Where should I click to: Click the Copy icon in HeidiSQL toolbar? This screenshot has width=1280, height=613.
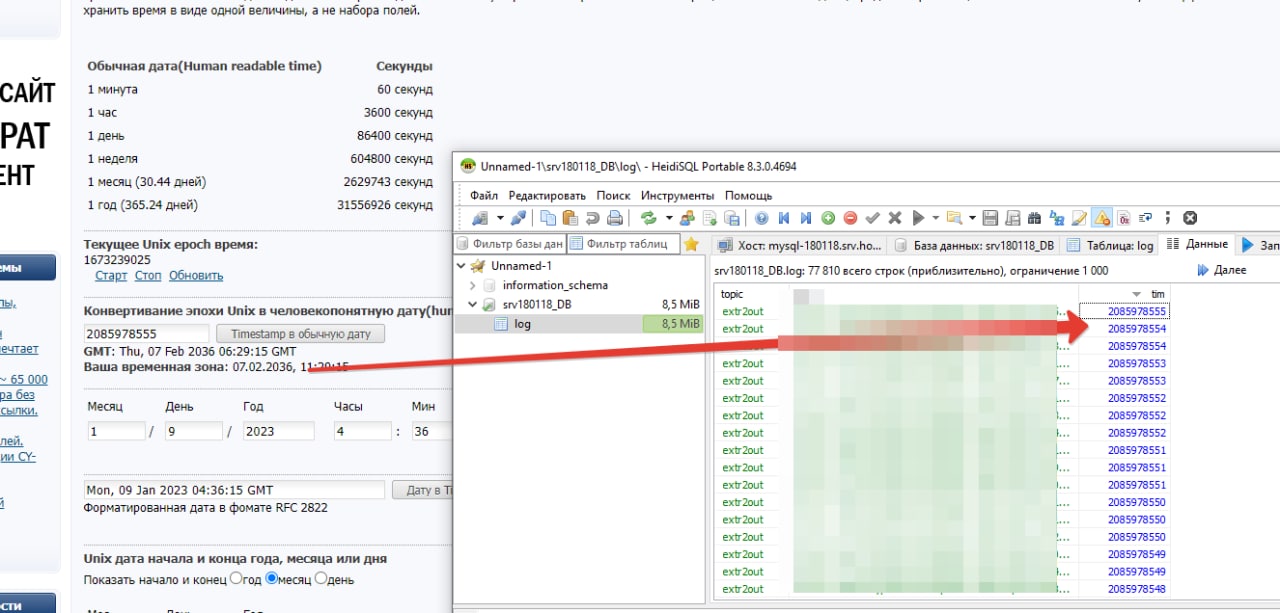(548, 217)
